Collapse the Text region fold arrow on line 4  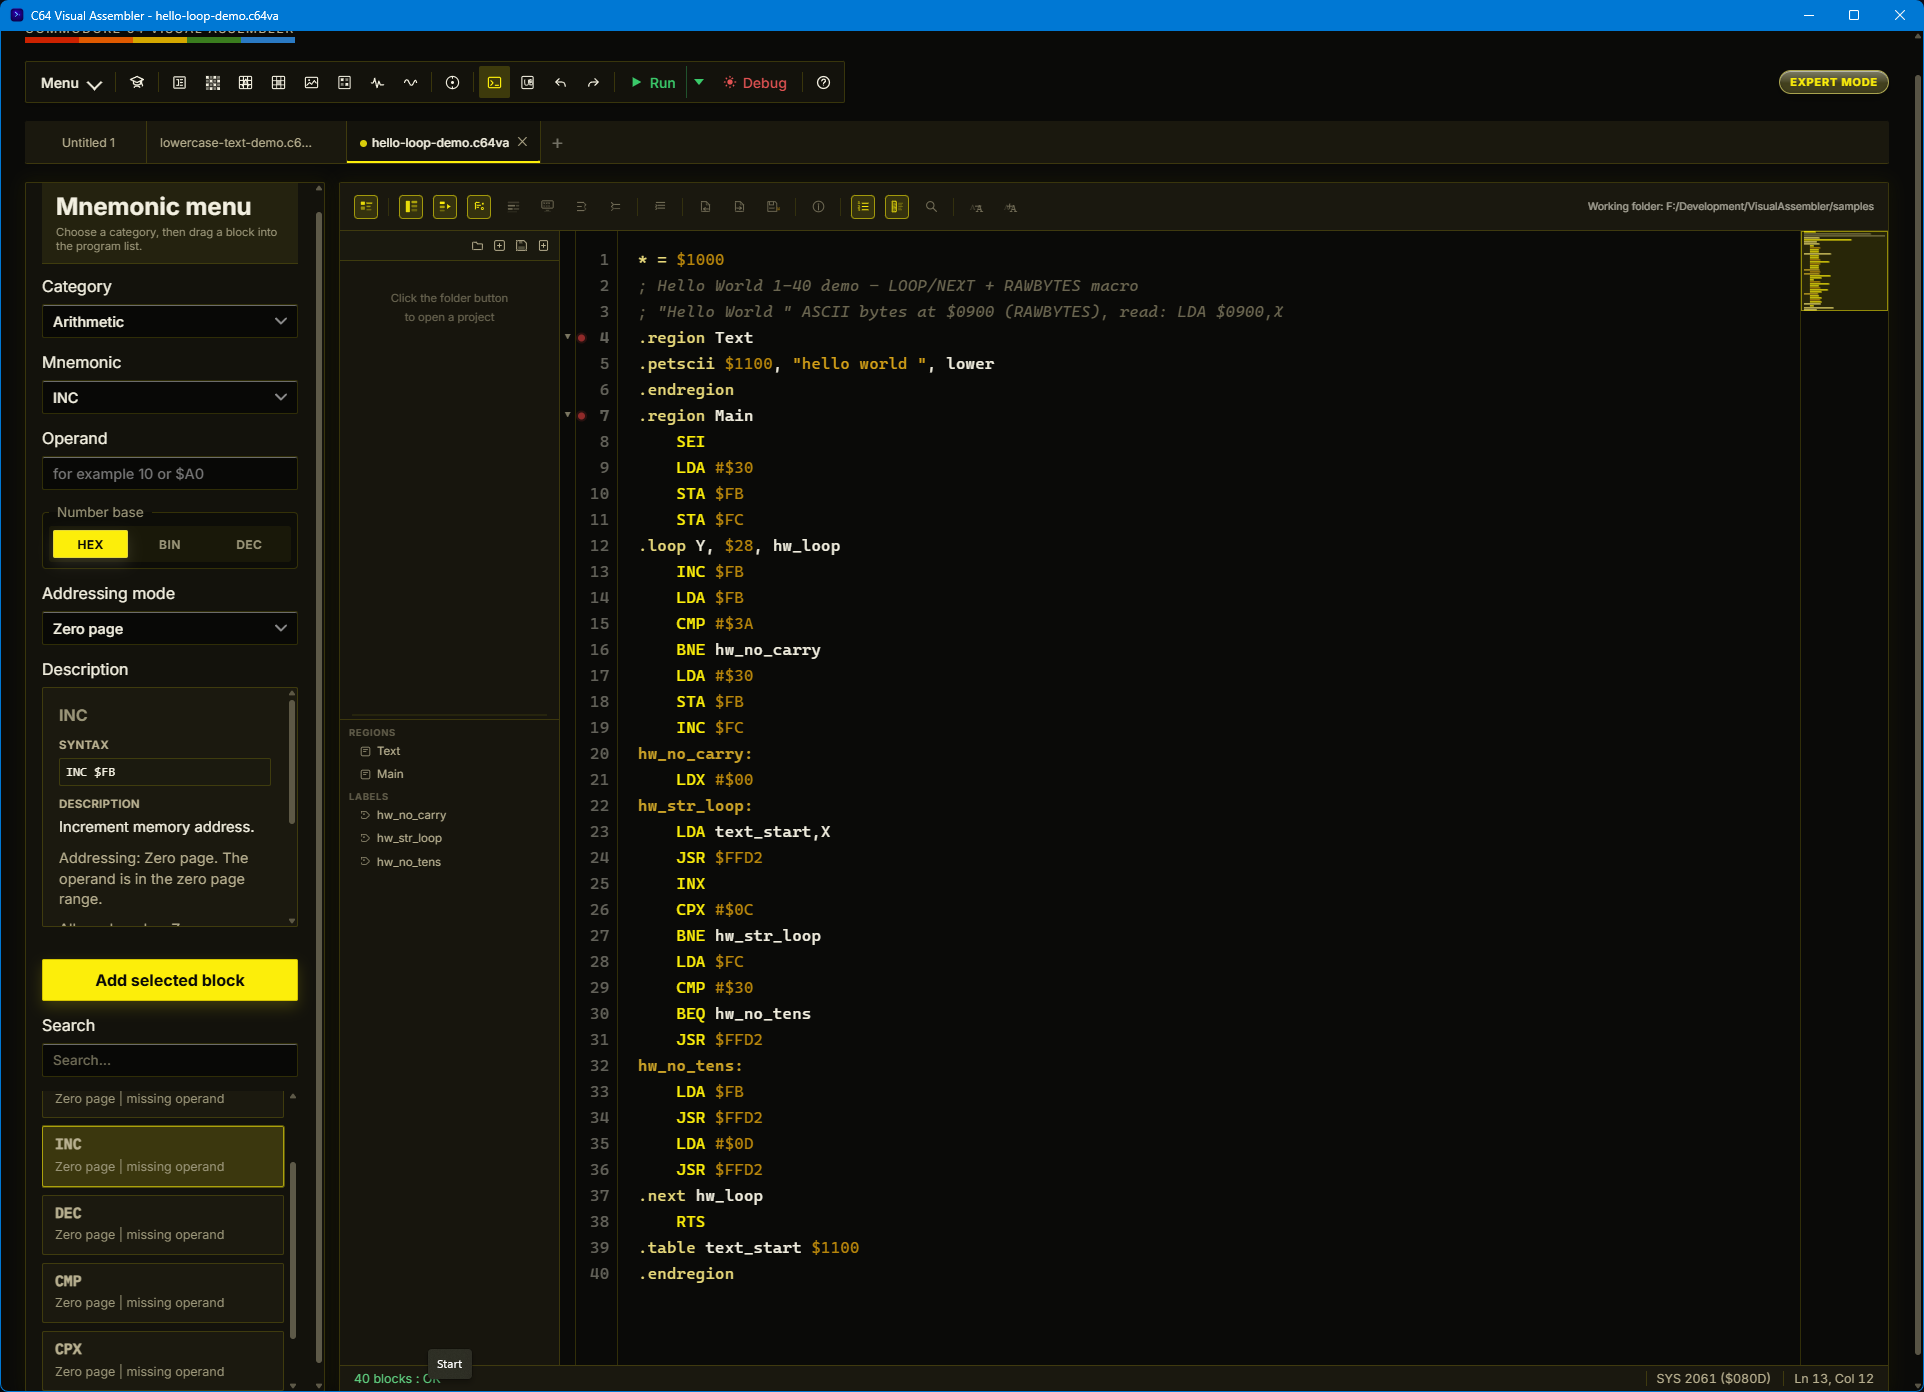click(567, 337)
